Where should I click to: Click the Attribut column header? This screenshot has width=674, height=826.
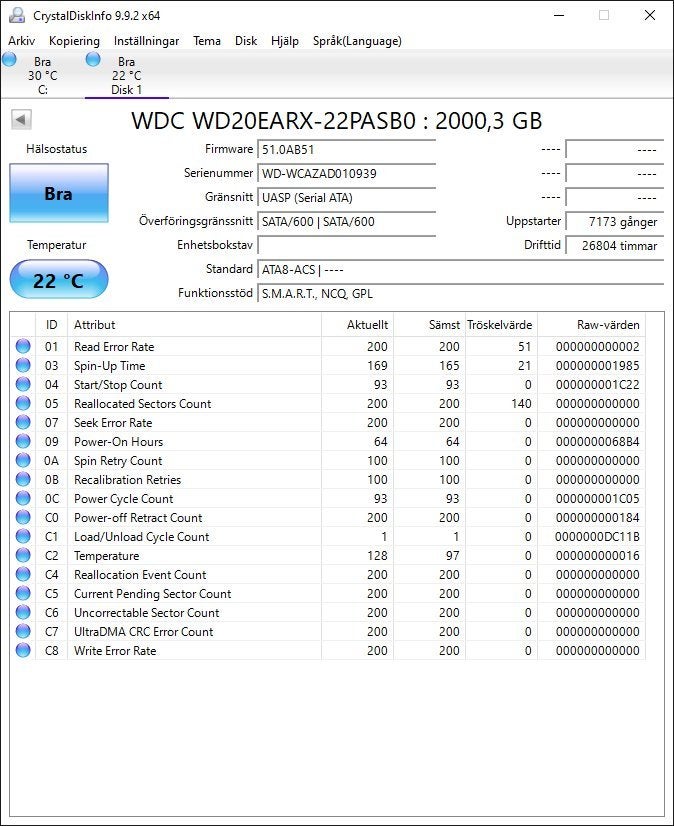point(194,324)
